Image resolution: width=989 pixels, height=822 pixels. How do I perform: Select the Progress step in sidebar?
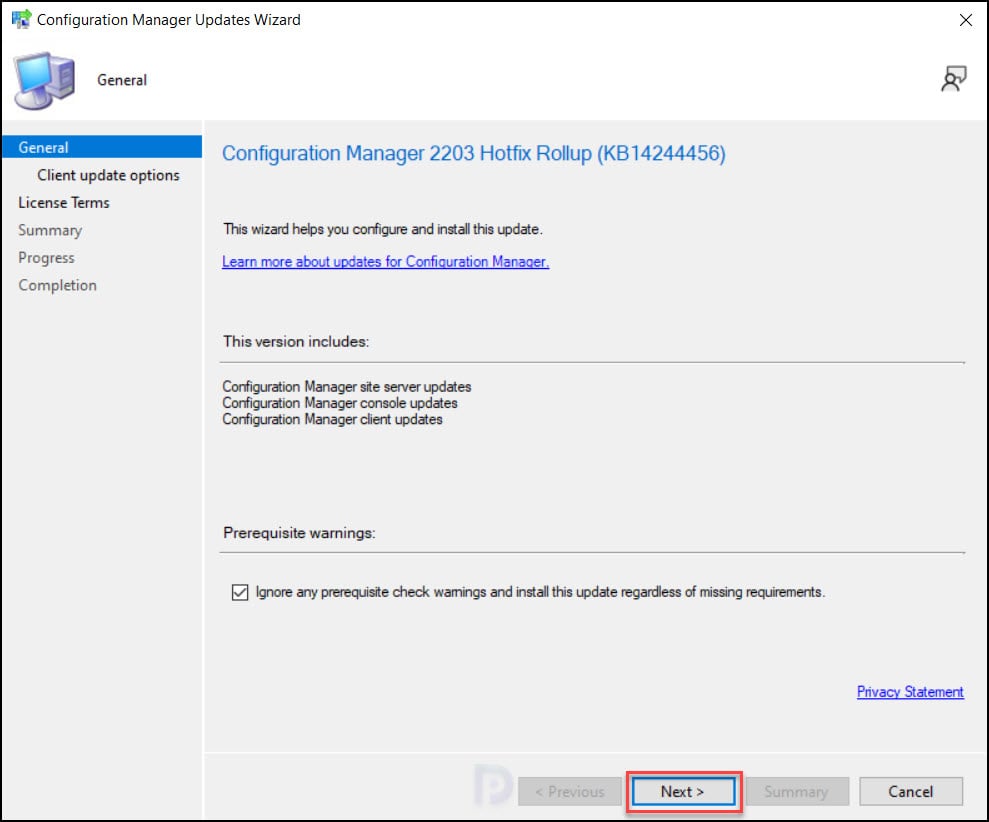(46, 258)
